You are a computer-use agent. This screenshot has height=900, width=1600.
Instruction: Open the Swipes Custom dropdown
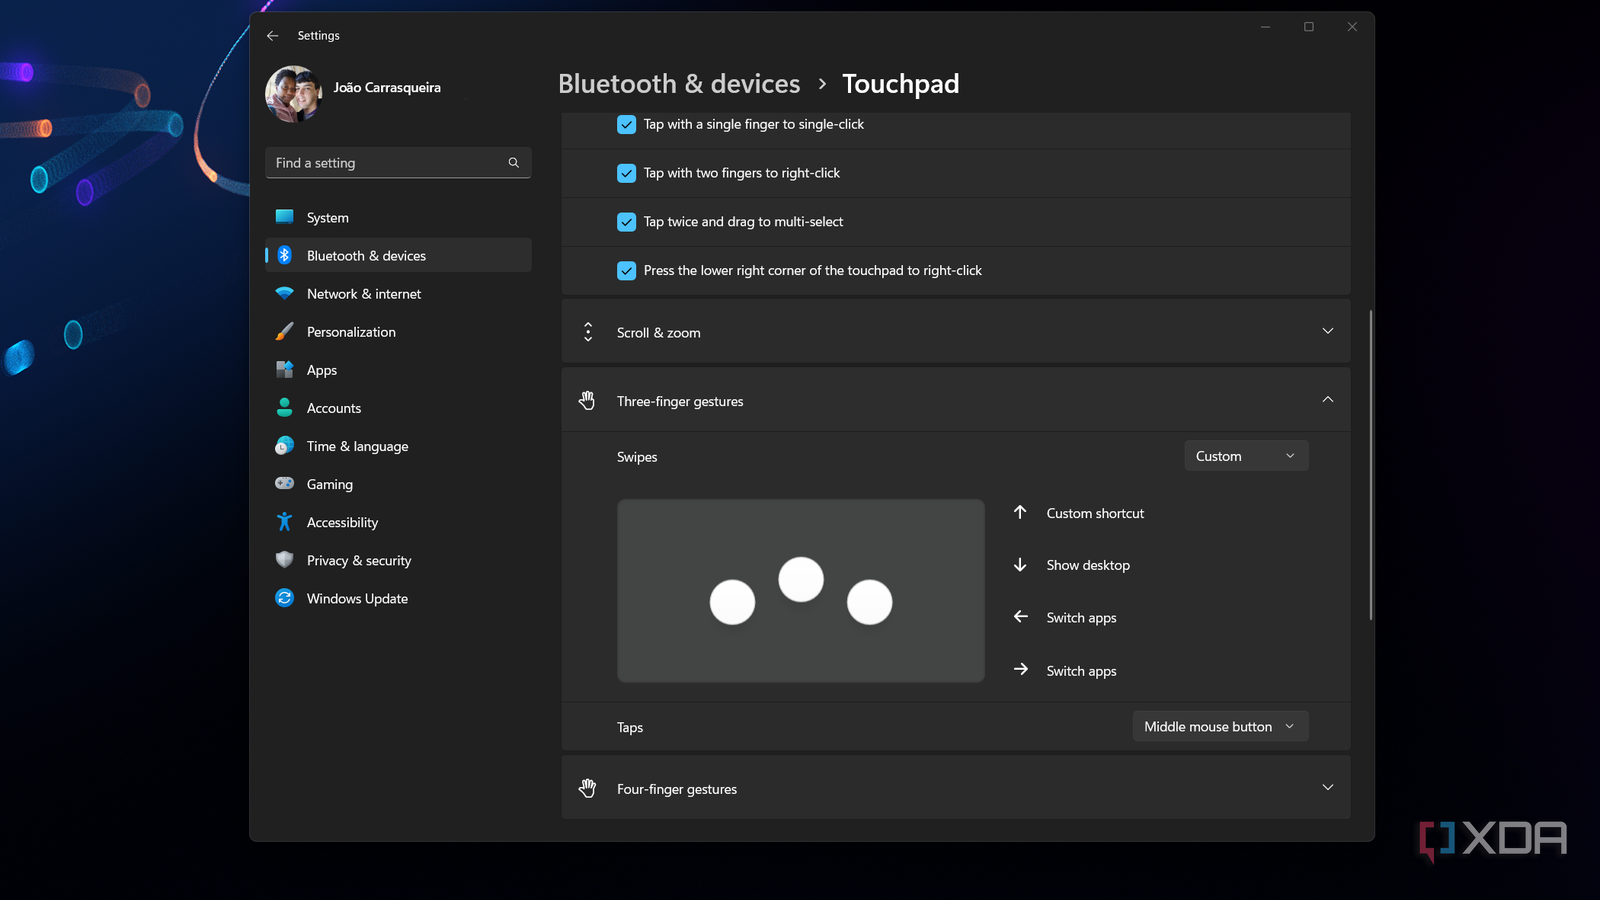1245,456
